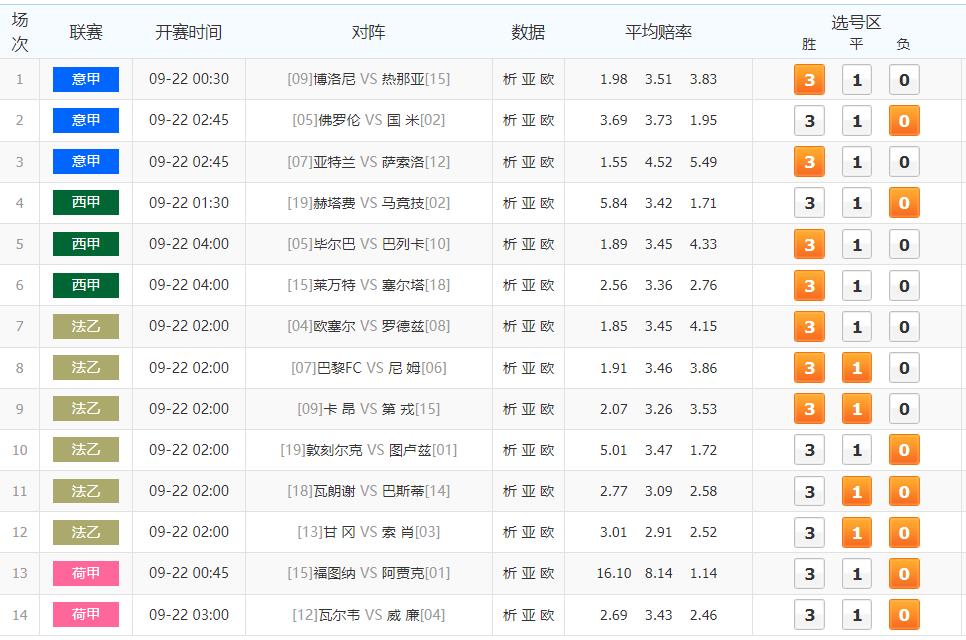Click 西甲 league tag for 莱万特 match
The image size is (966, 640).
(x=86, y=285)
